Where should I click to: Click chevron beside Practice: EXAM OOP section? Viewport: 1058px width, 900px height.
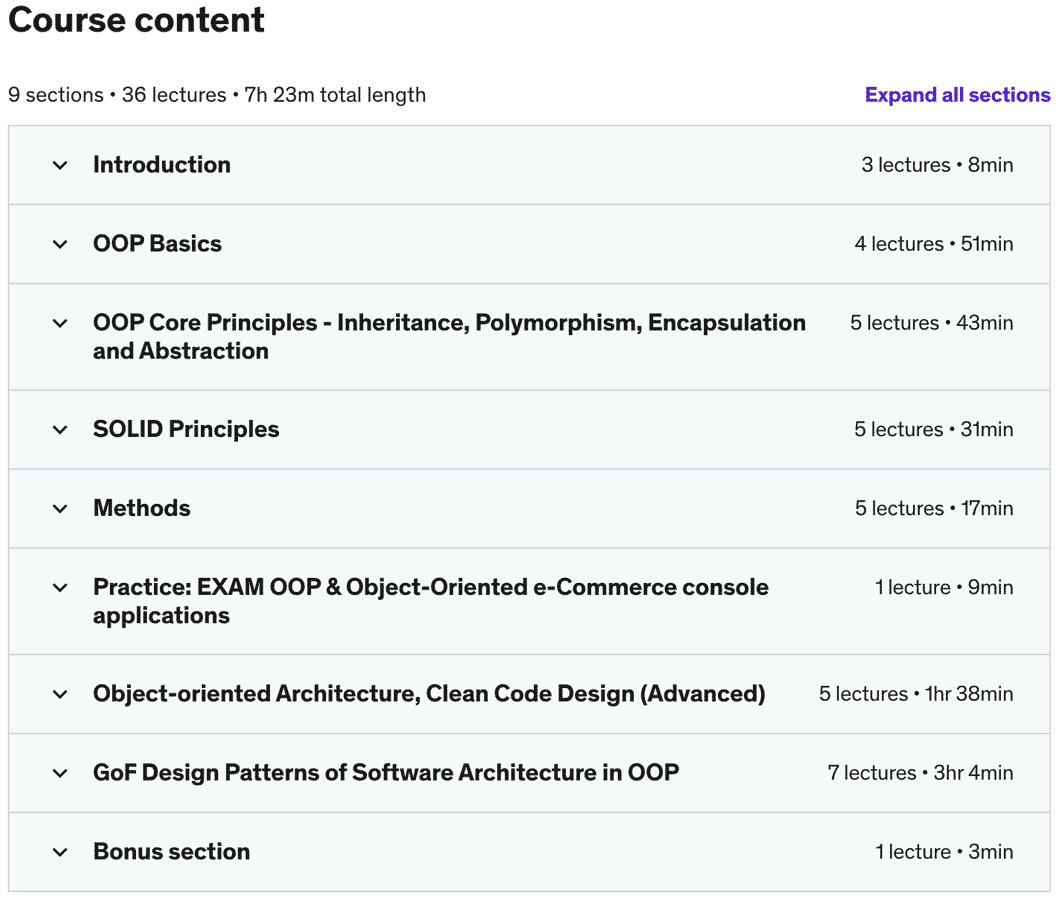click(60, 588)
